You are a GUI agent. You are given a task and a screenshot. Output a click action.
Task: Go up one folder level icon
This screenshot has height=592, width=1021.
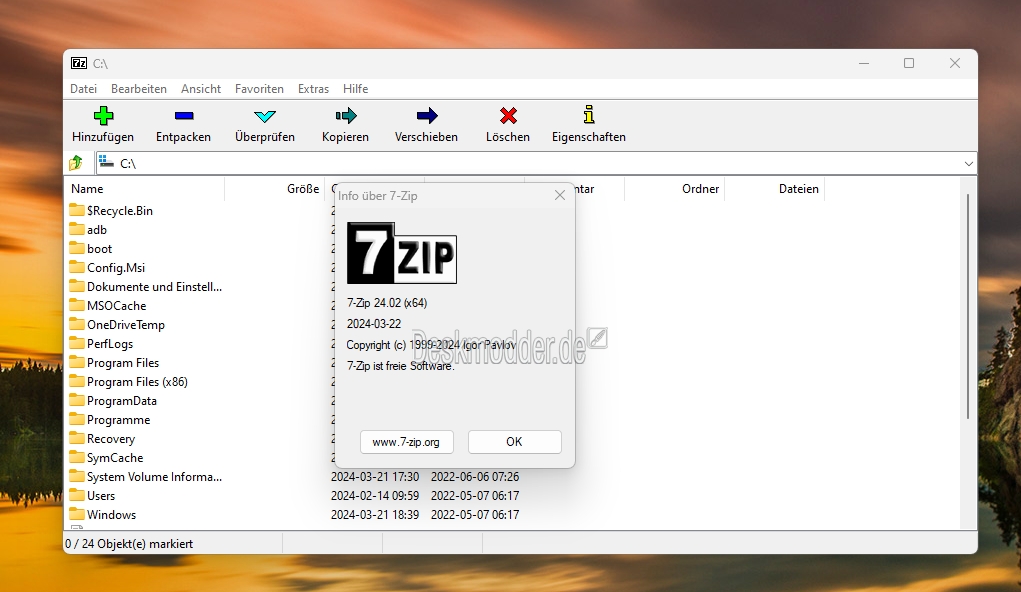click(76, 163)
